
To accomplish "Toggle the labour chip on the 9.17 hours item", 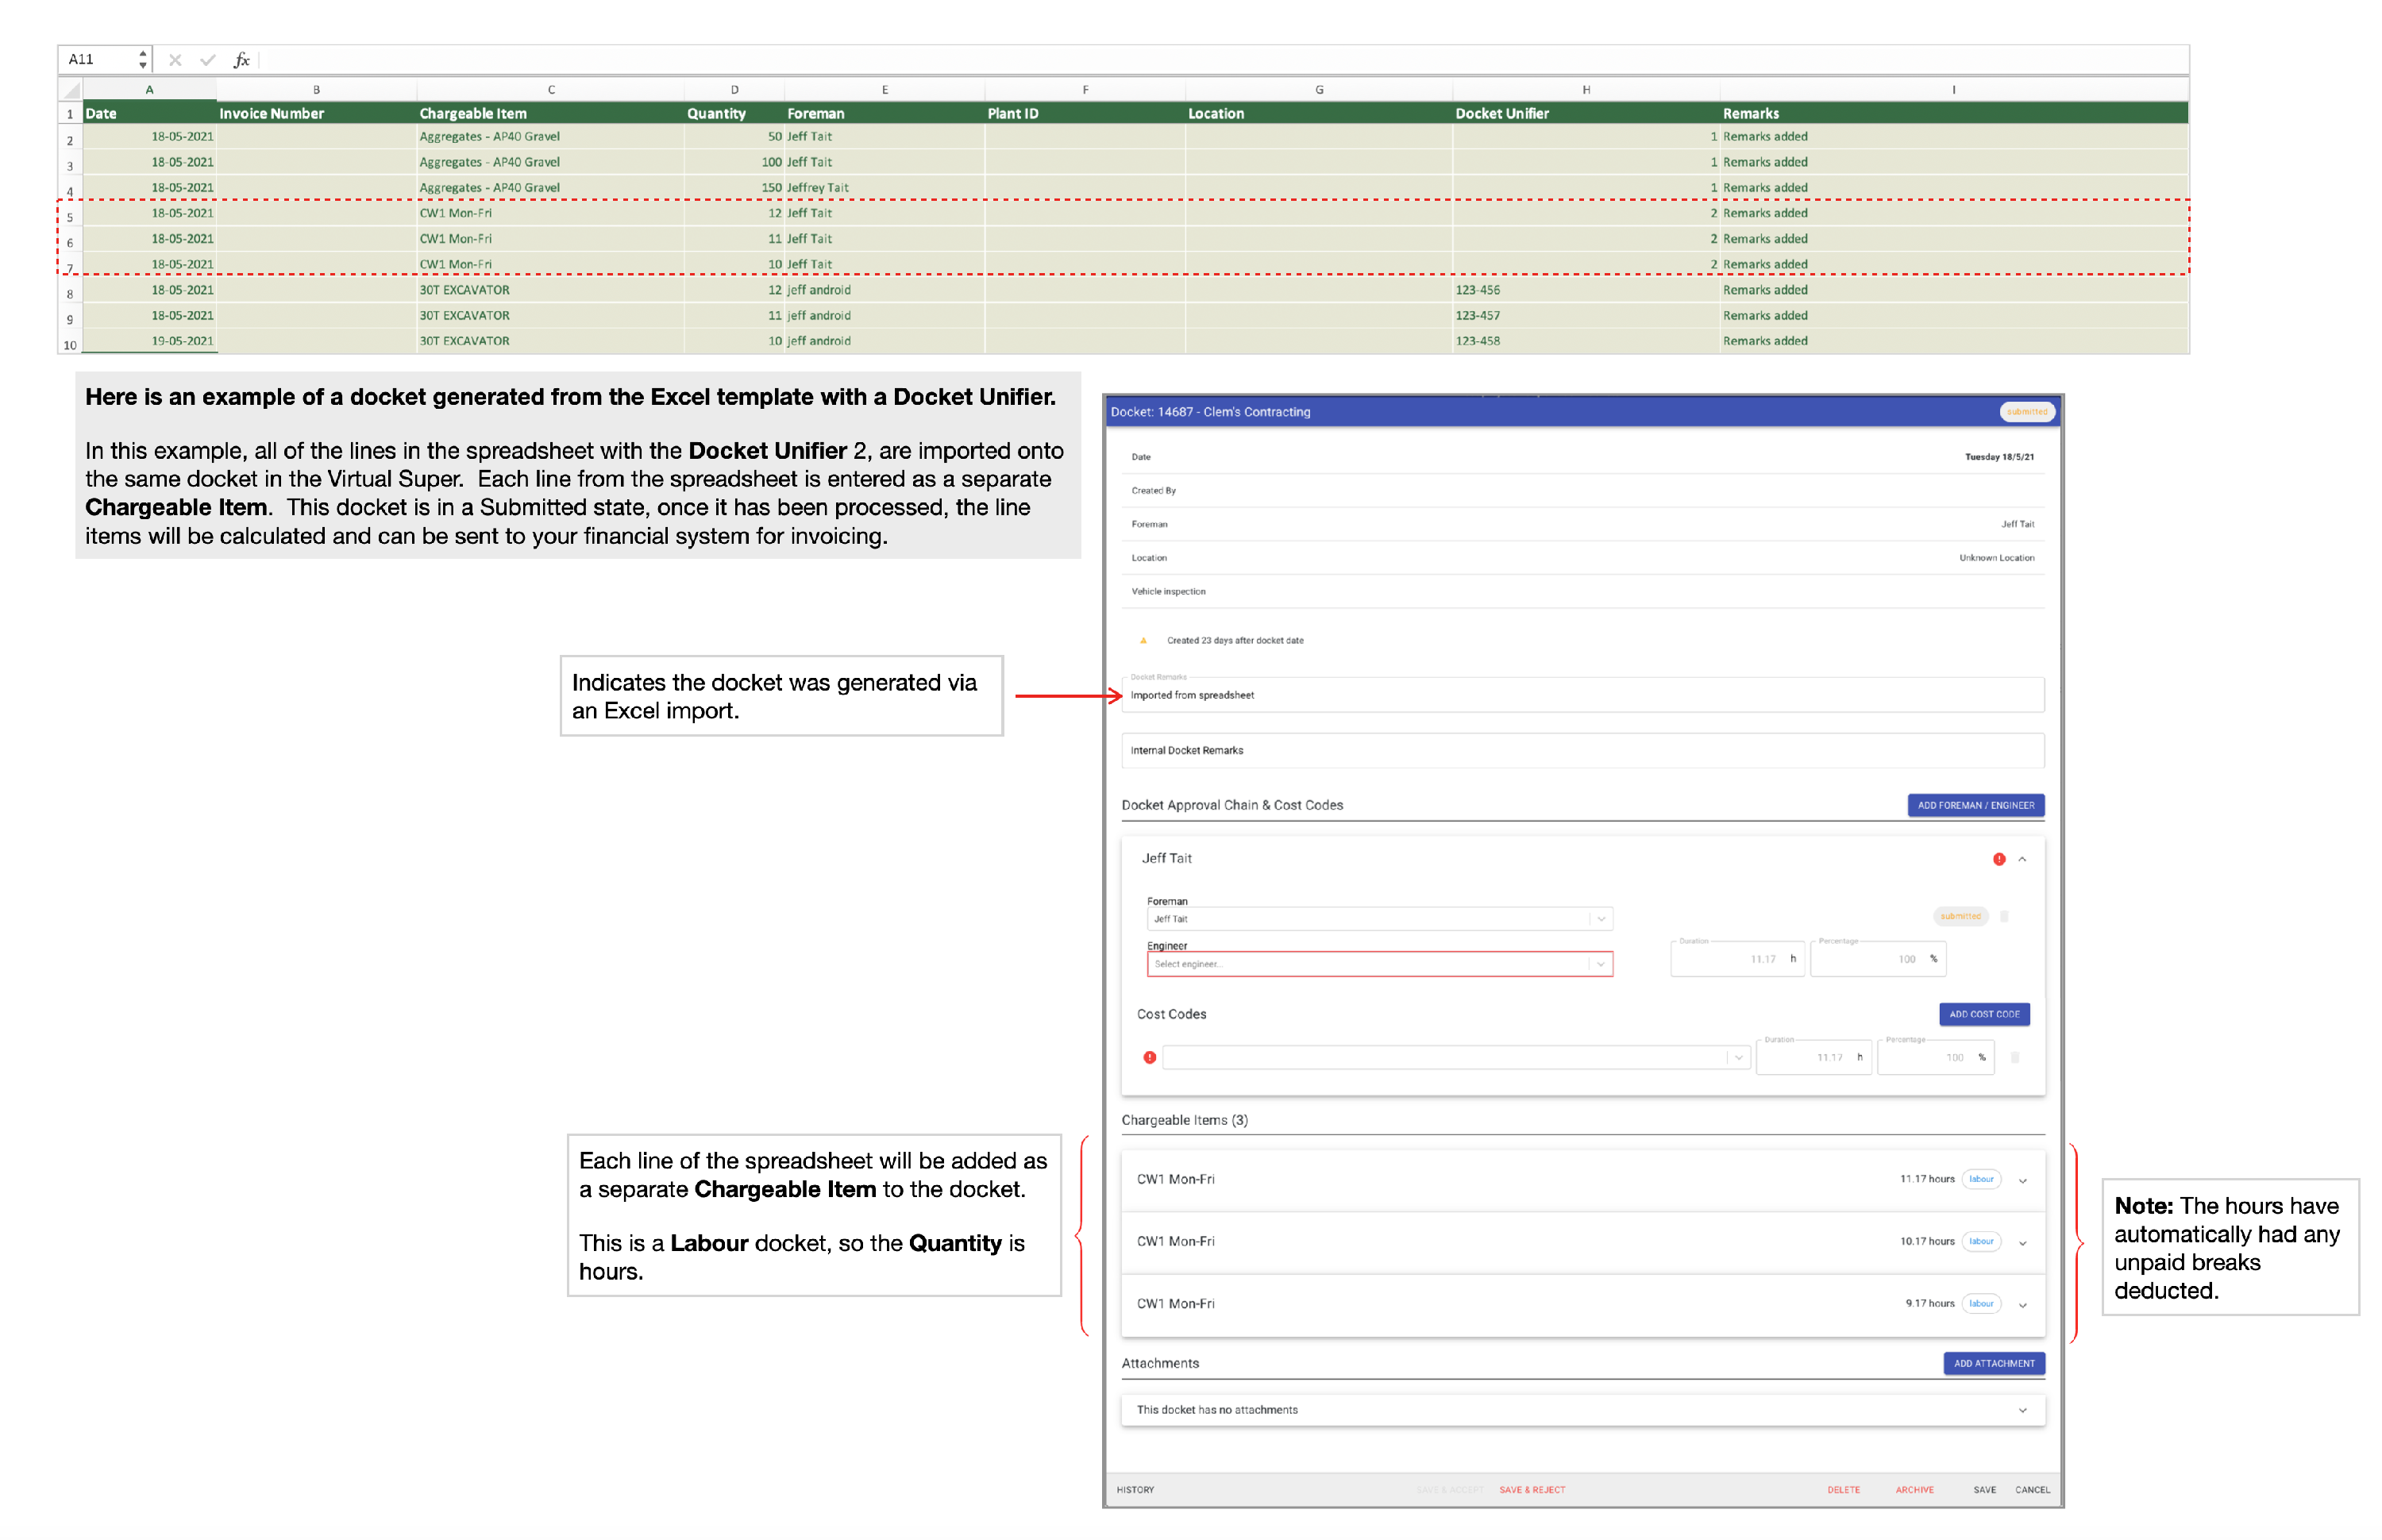I will pyautogui.click(x=1981, y=1303).
